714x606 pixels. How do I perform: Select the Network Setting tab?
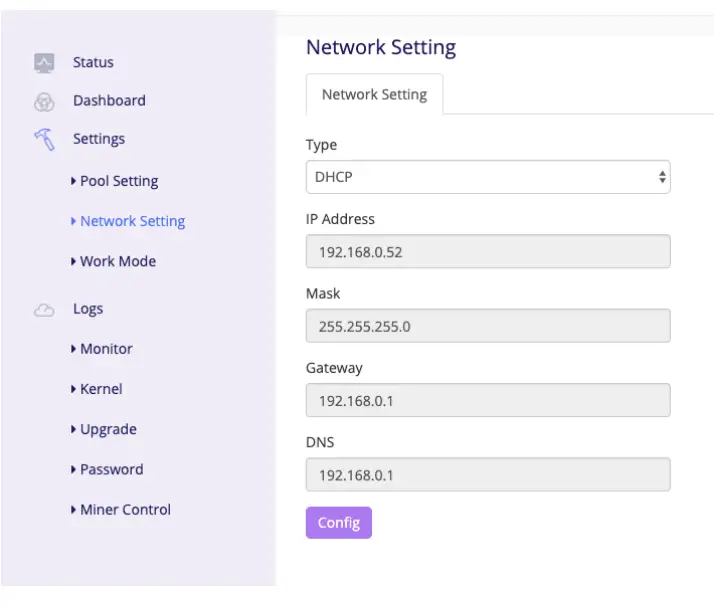(374, 94)
